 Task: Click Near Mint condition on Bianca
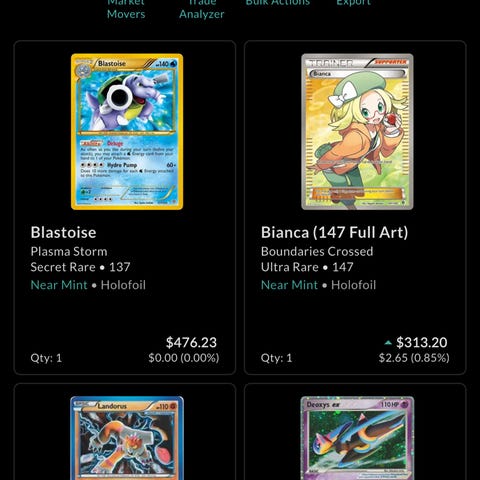[x=289, y=285]
